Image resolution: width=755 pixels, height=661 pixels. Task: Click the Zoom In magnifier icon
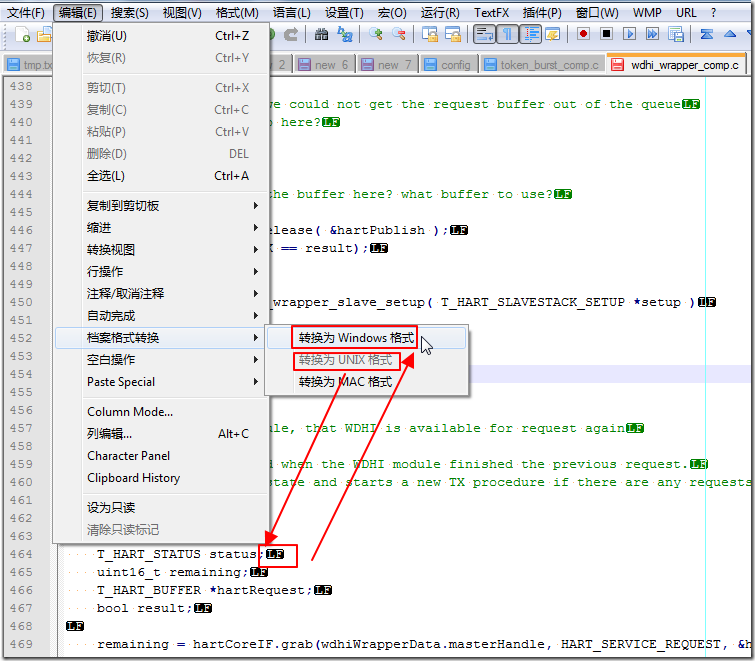376,34
